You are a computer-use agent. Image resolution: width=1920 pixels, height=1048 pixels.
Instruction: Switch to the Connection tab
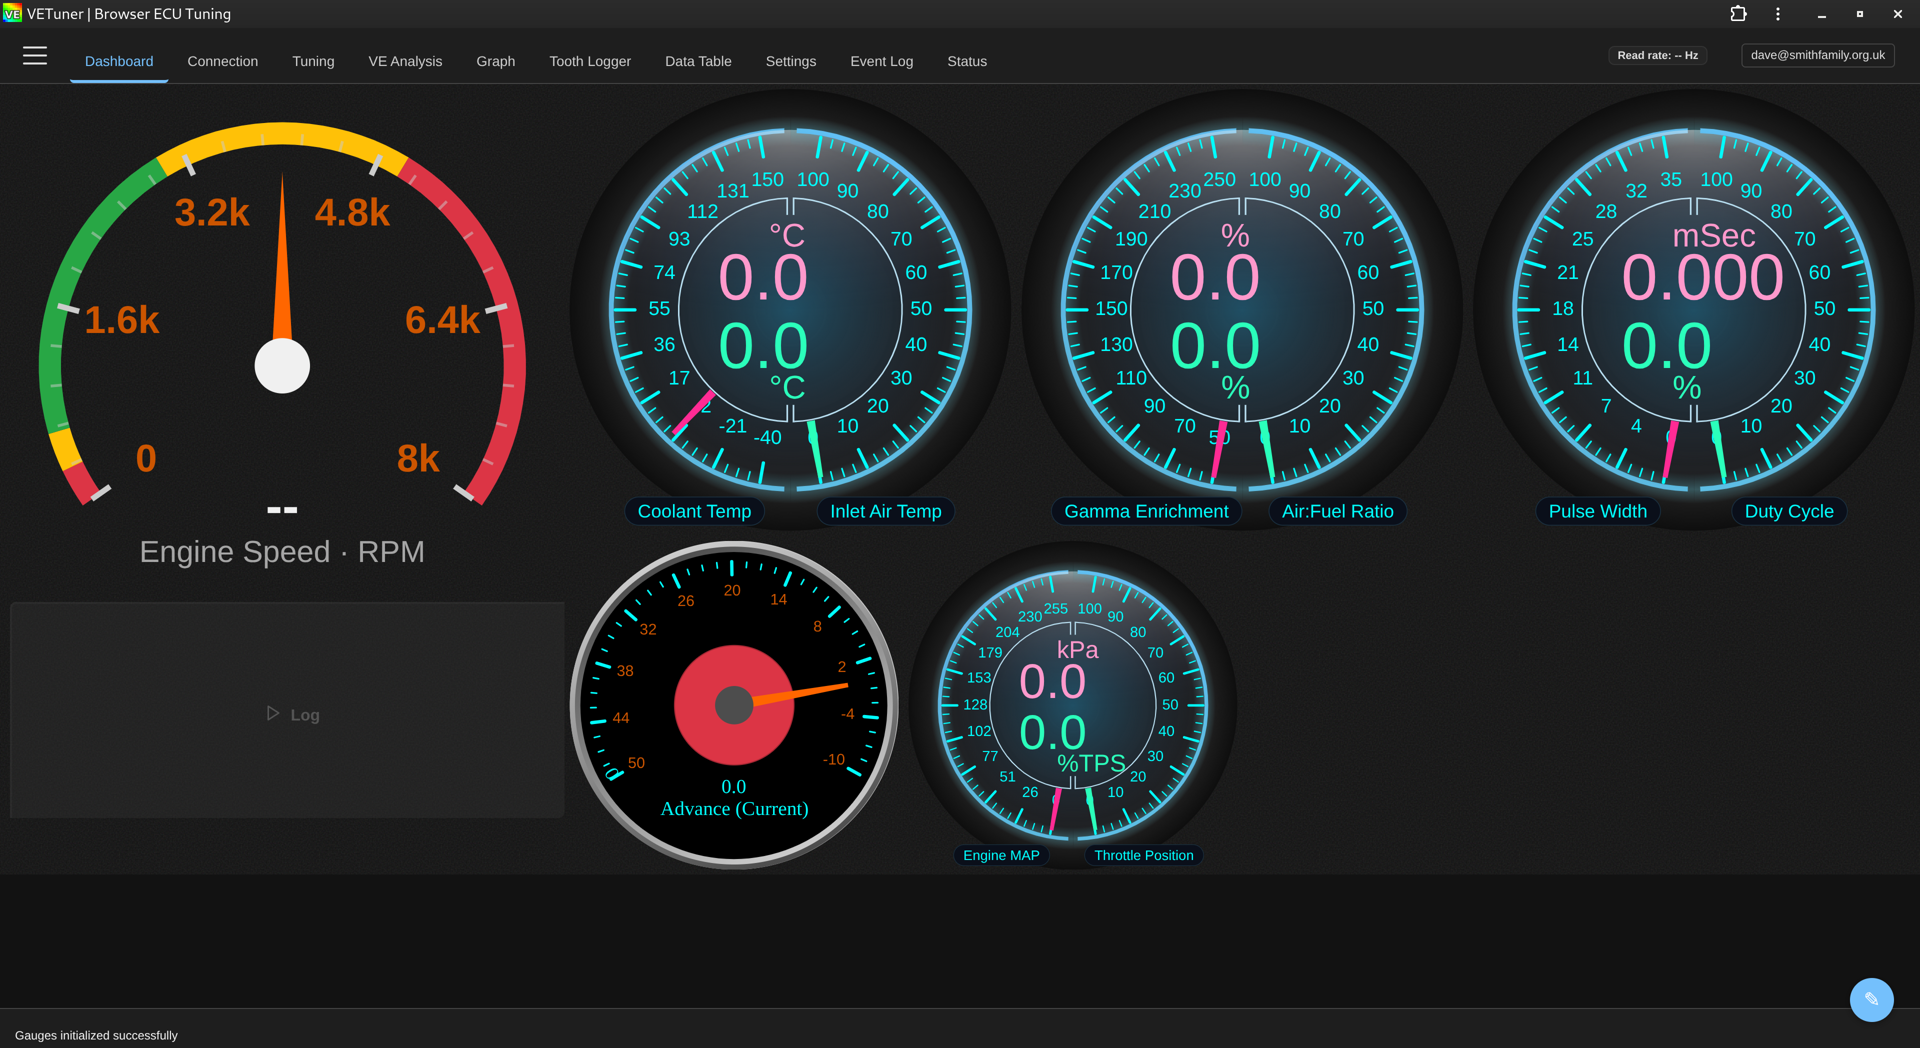(222, 61)
